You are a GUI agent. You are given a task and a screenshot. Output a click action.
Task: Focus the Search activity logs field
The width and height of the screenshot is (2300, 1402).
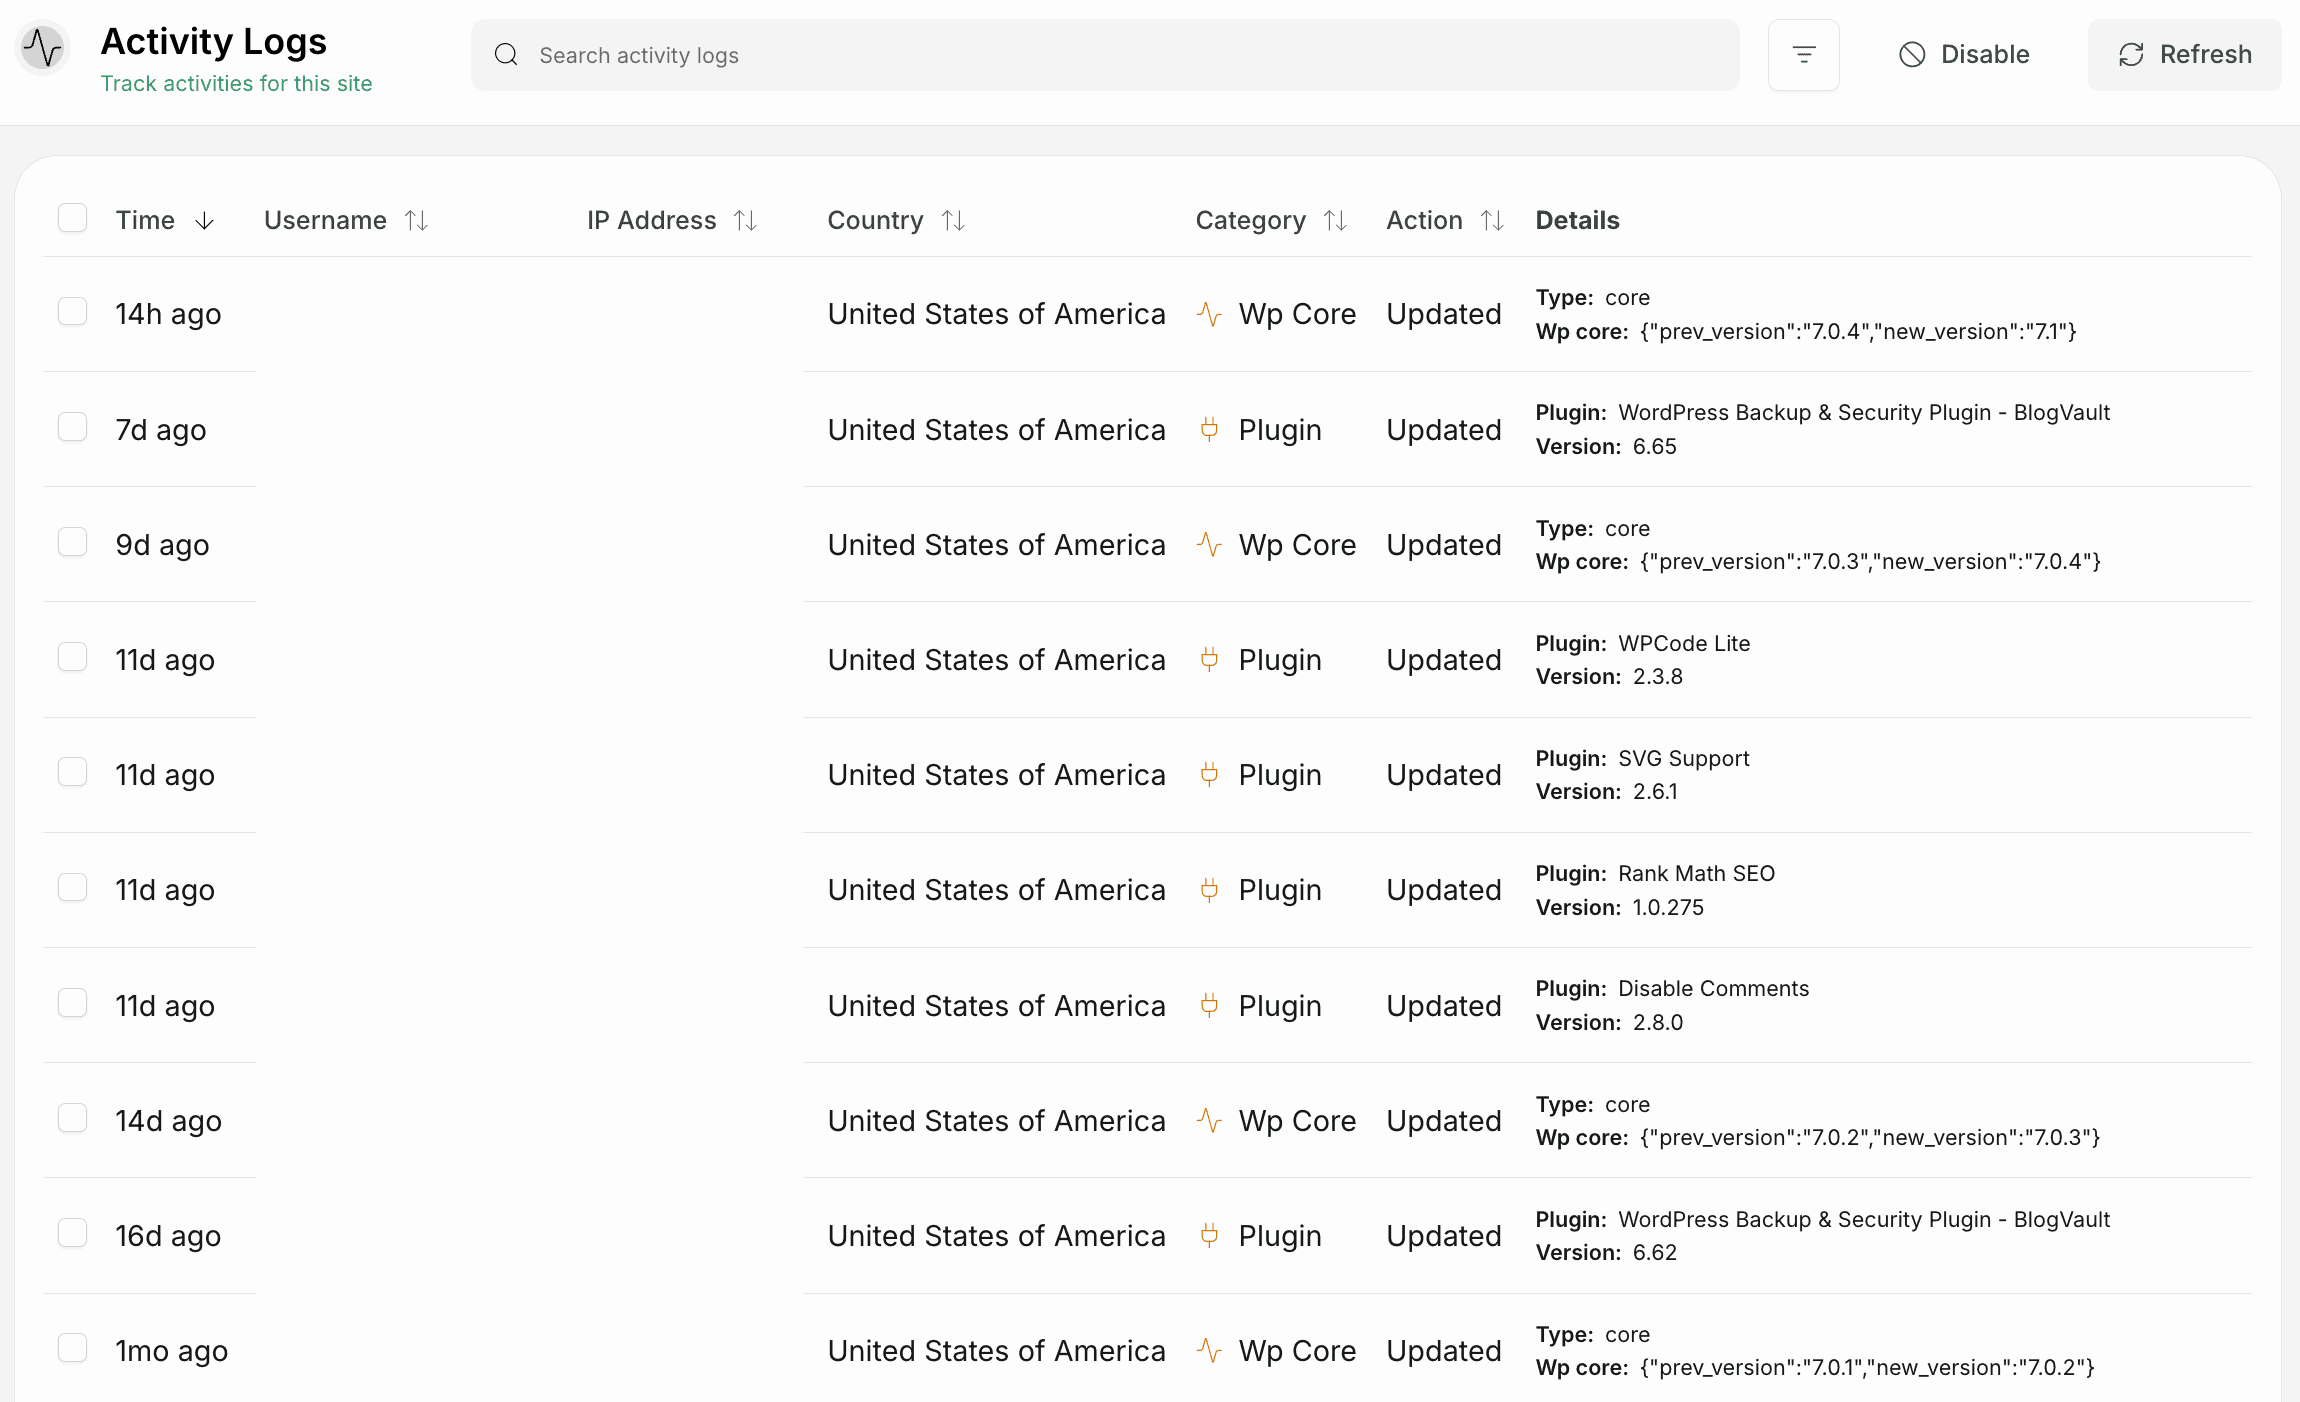1105,55
